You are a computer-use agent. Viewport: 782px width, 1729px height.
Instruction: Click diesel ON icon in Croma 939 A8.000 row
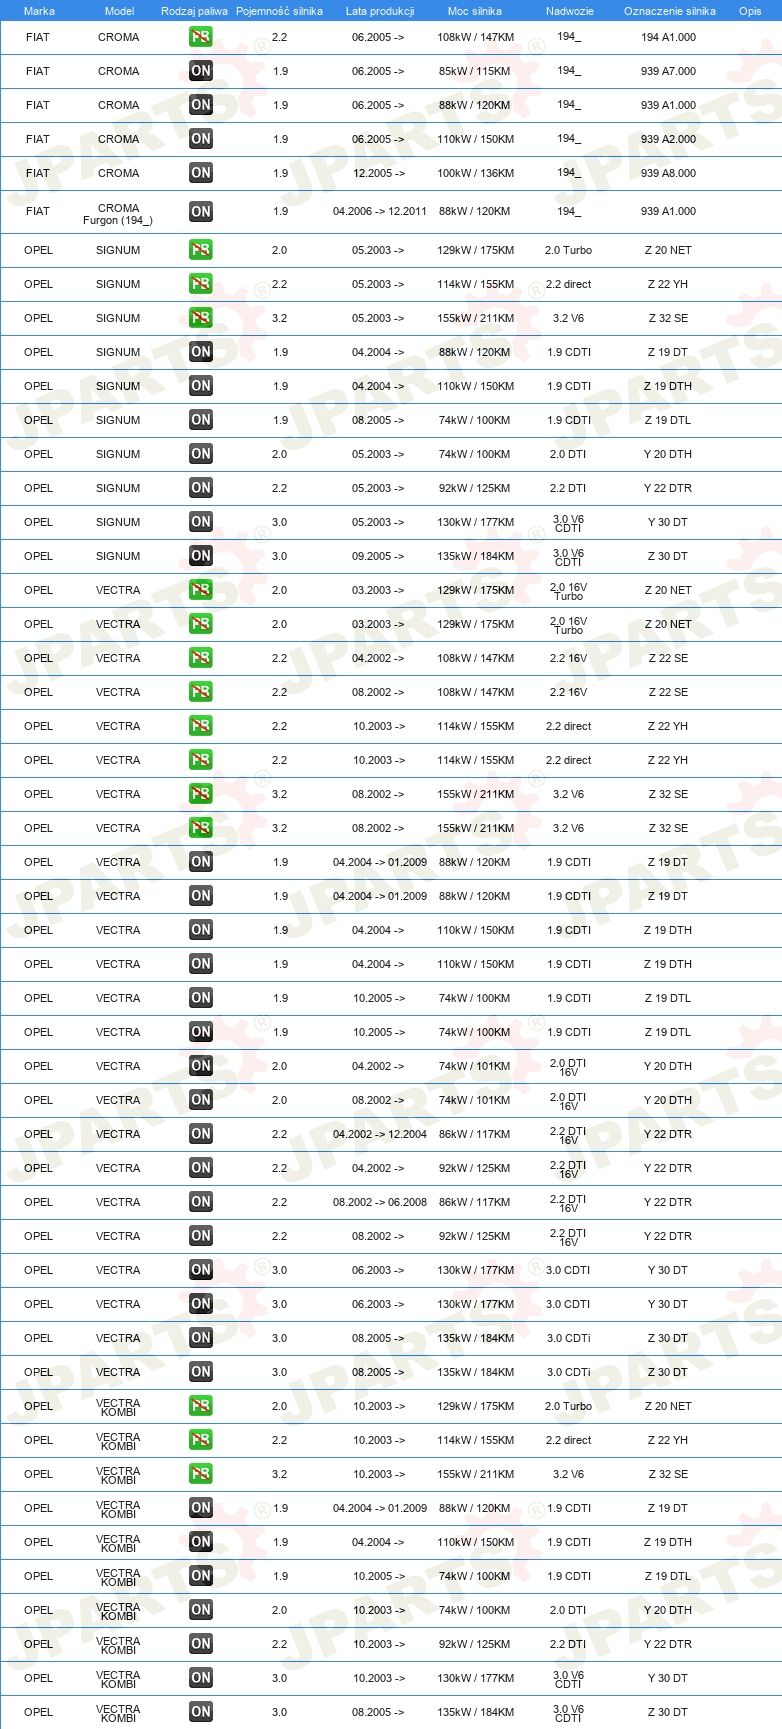(201, 173)
